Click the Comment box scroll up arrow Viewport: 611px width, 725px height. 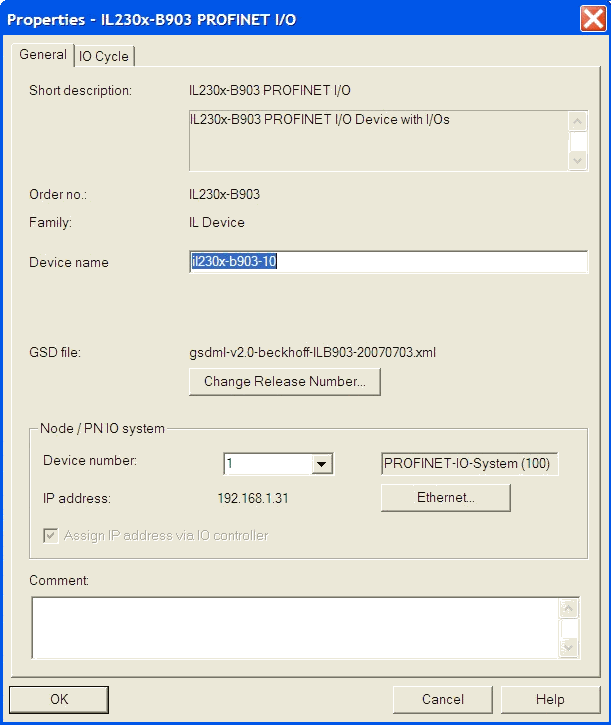568,608
